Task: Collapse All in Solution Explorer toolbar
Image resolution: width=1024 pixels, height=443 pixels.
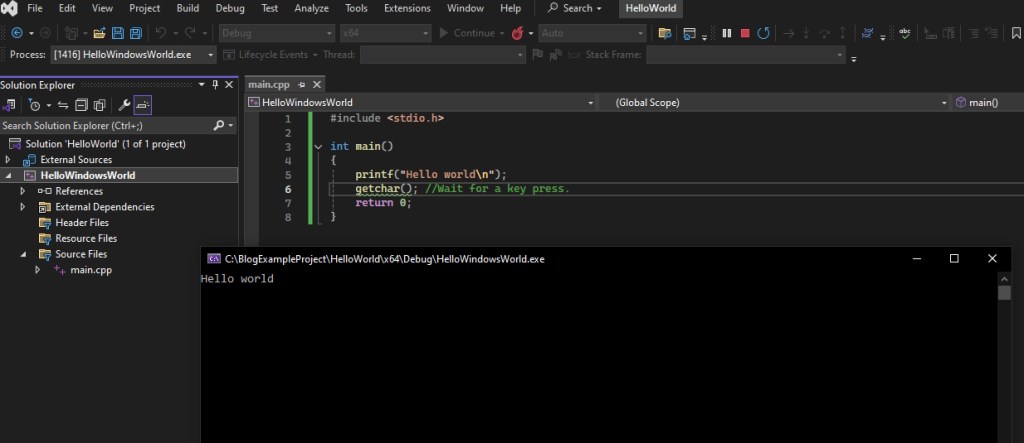Action: point(81,105)
